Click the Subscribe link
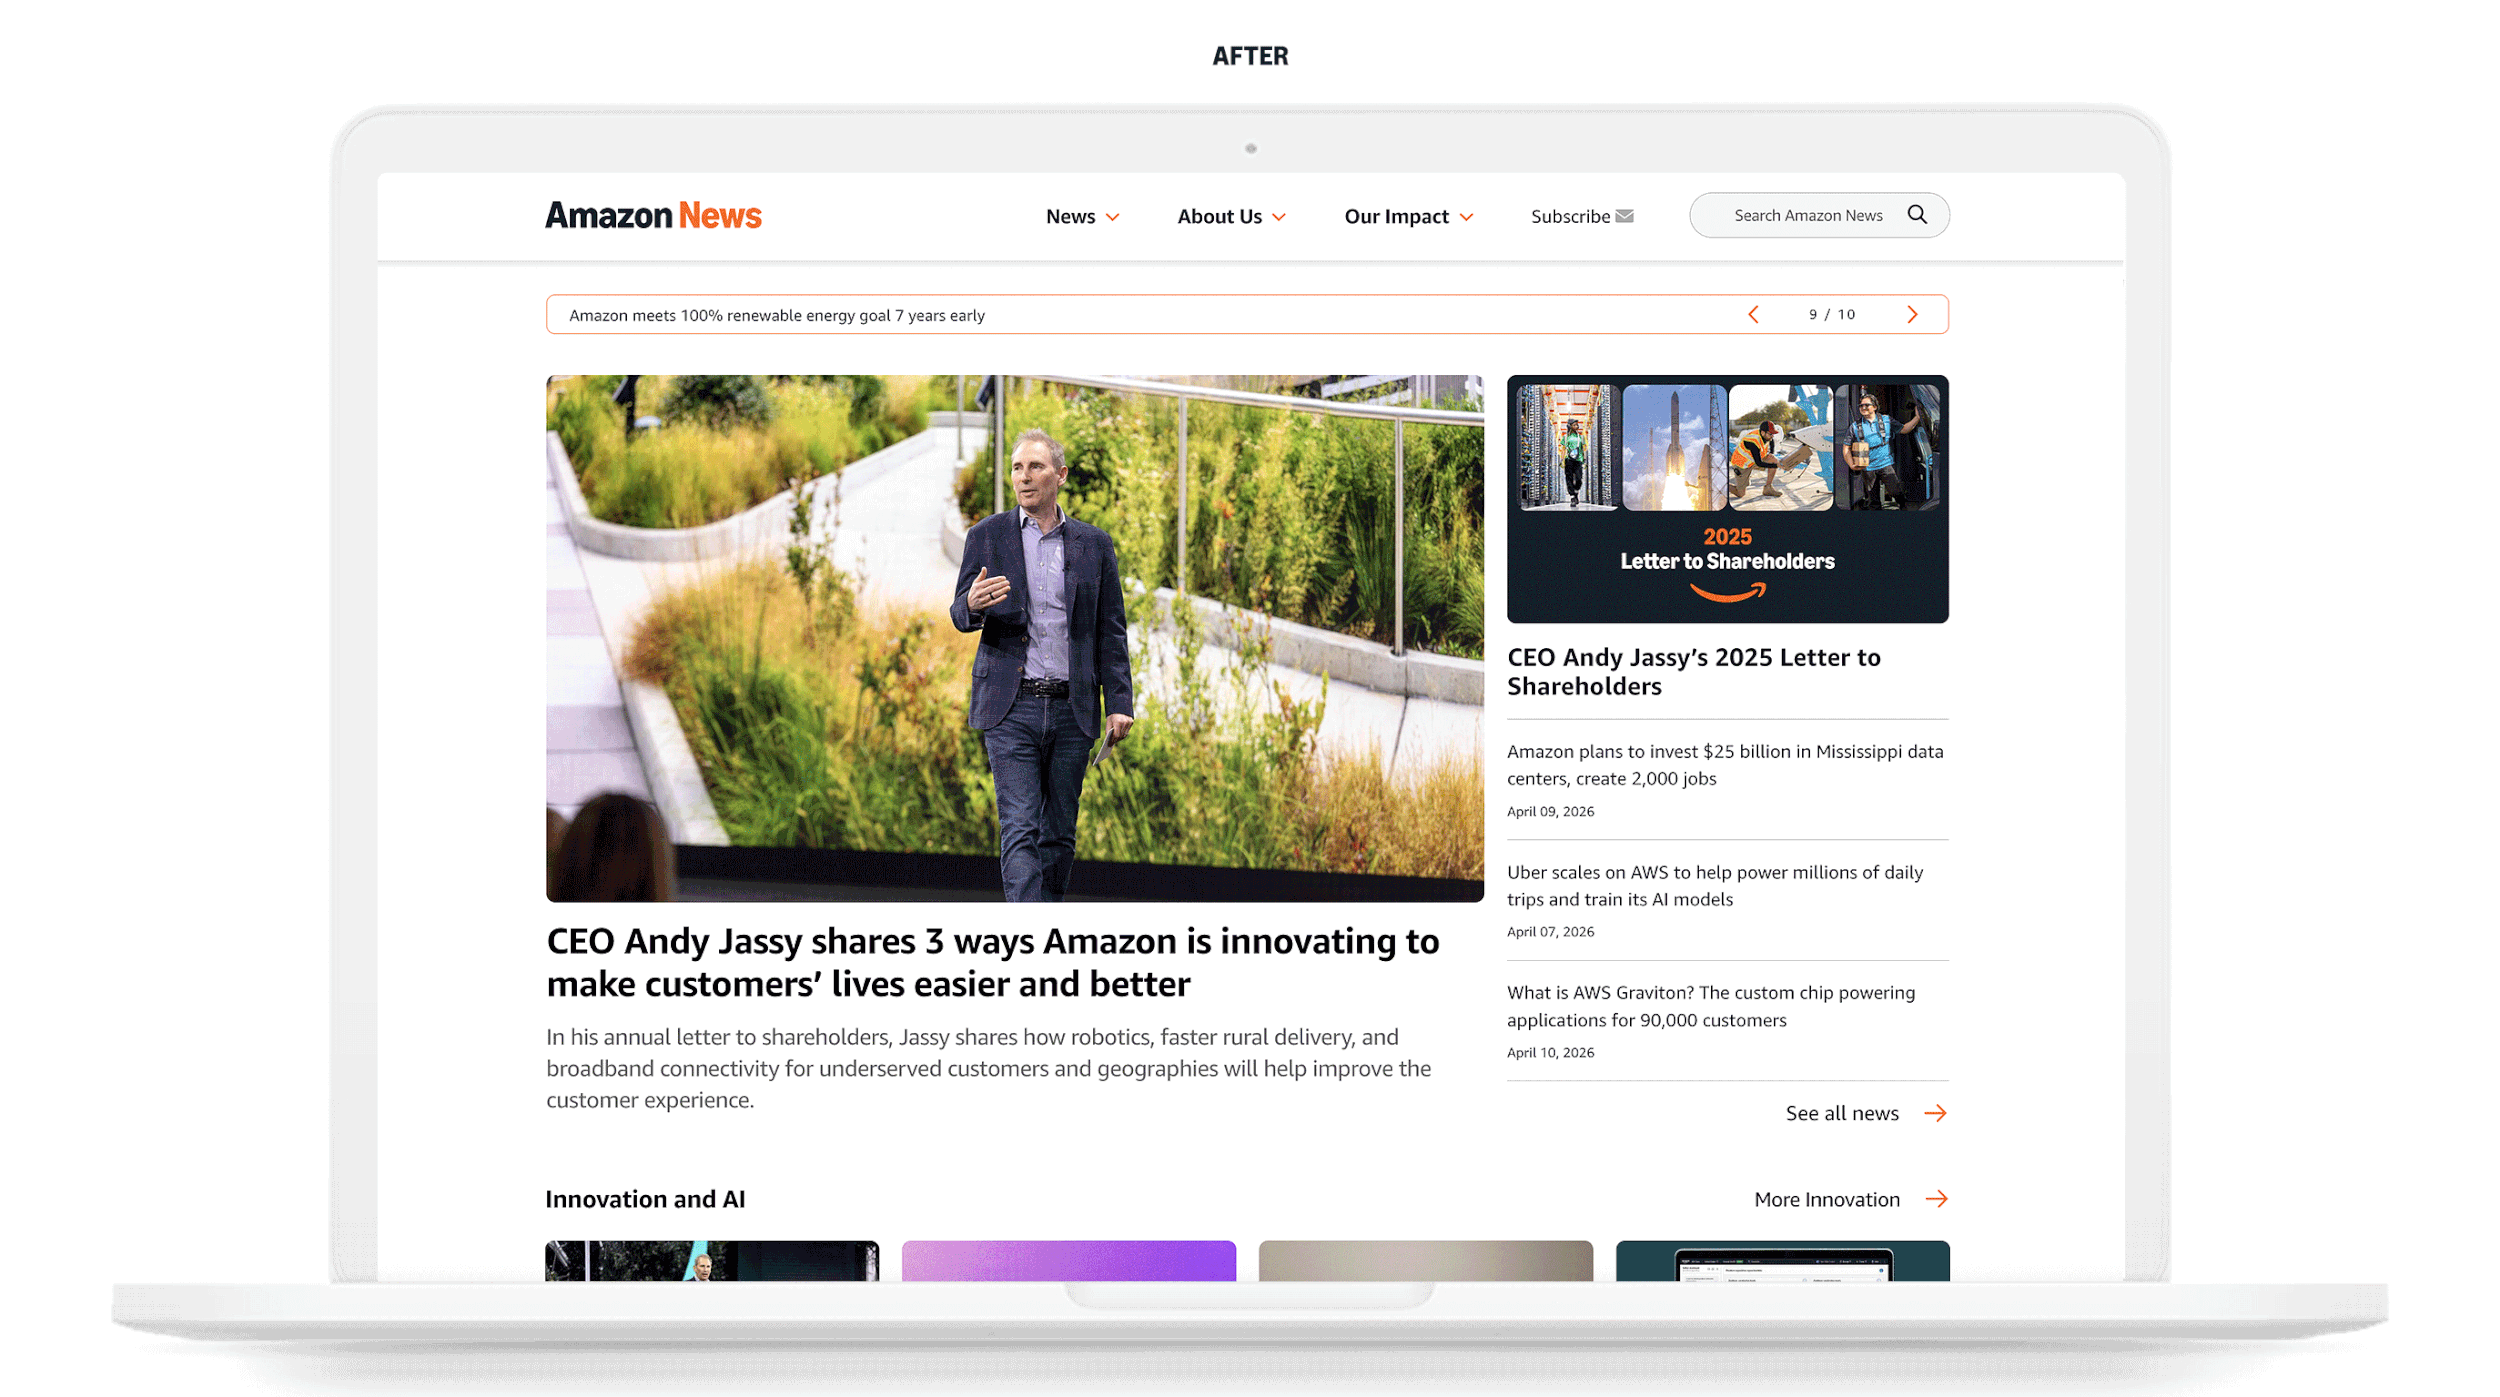 coord(1570,216)
